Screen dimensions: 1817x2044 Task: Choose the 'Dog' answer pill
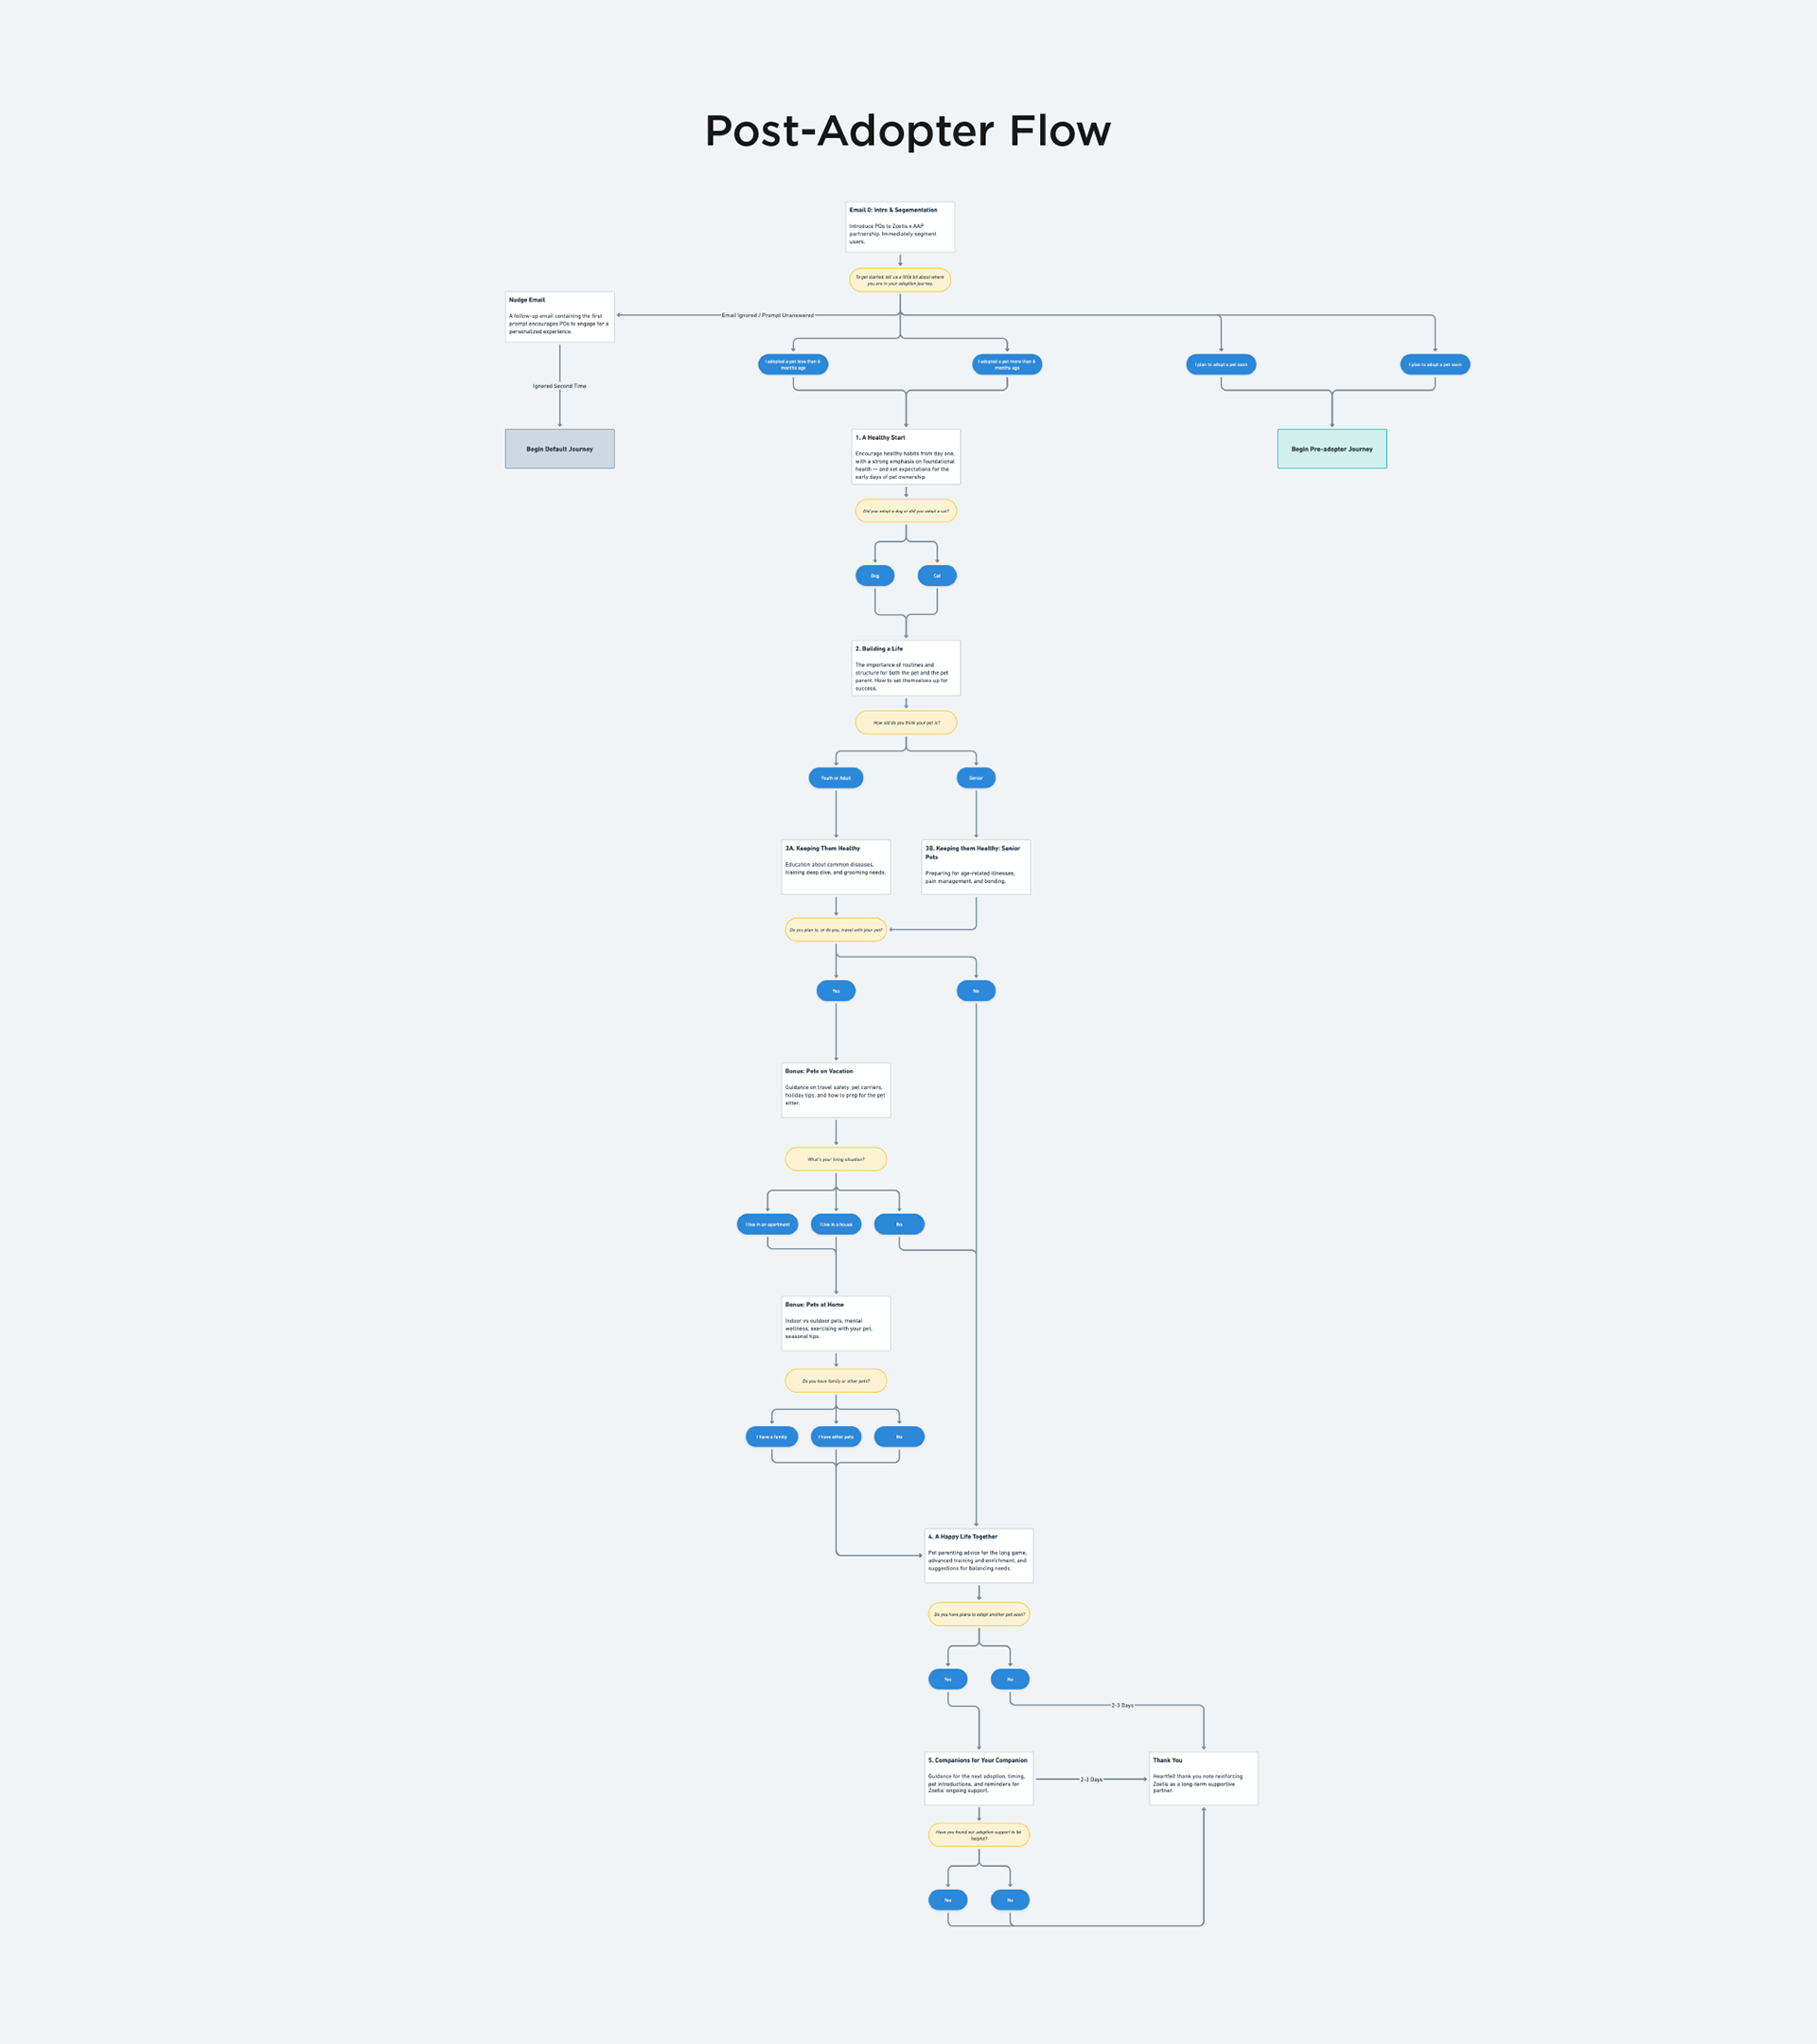(875, 576)
